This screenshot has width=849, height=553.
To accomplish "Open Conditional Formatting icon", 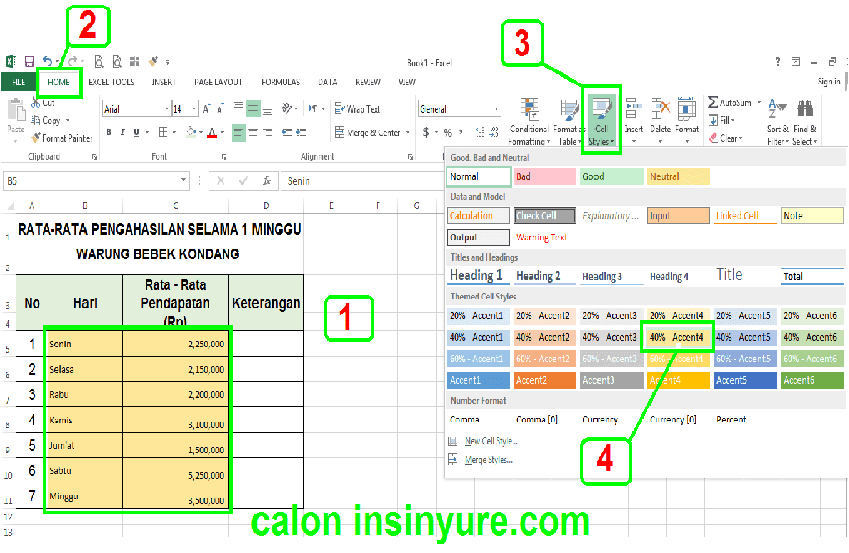I will [529, 109].
